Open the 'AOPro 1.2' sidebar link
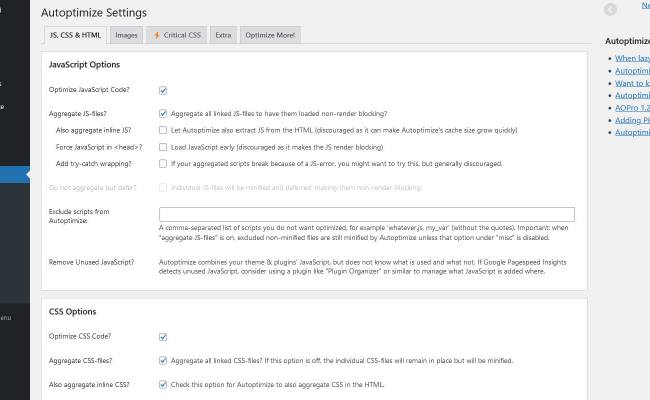Viewport: 650px width, 400px height. [632, 108]
